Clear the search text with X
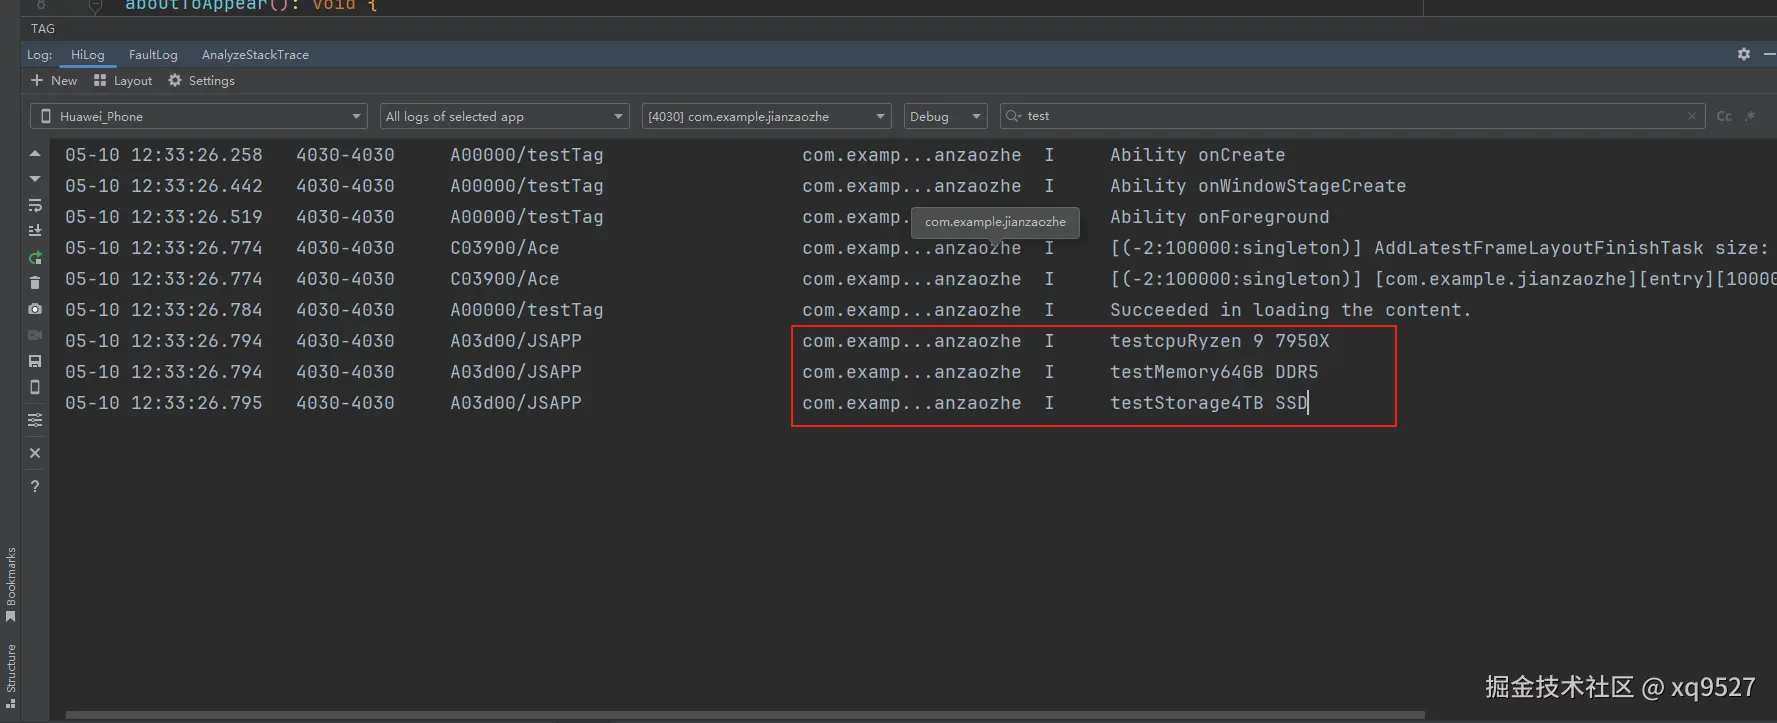Screen dimensions: 1777x723 pos(1692,116)
